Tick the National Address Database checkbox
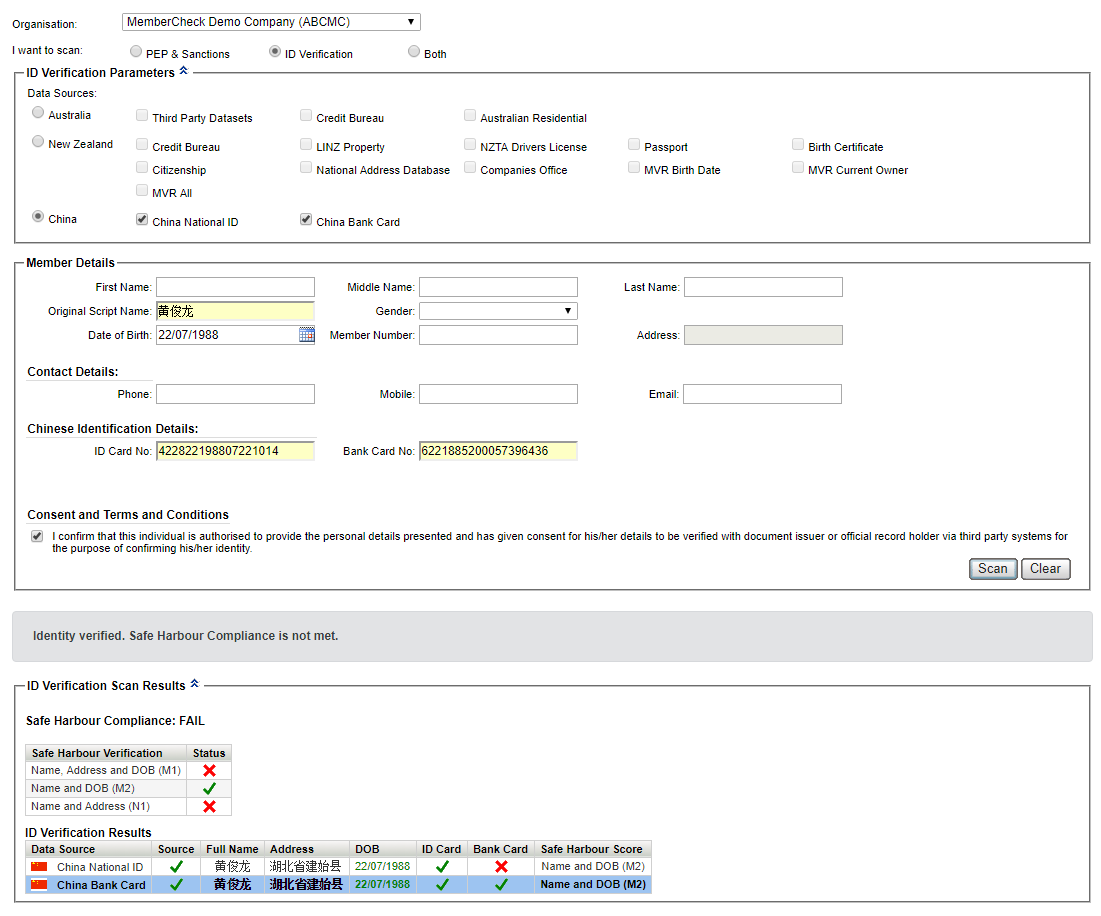The height and width of the screenshot is (916, 1101). pyautogui.click(x=306, y=167)
